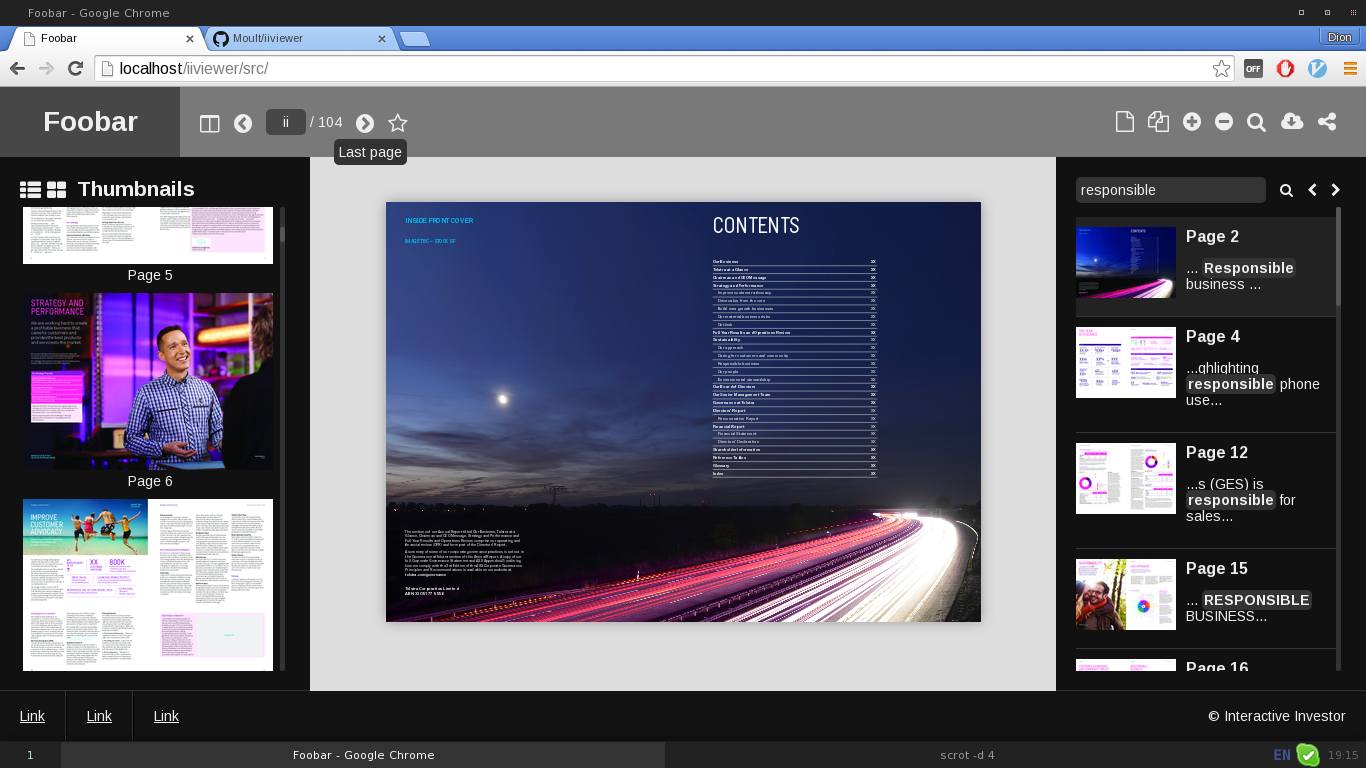Viewport: 1366px width, 768px height.
Task: Click workspace 1 in the taskbar
Action: (x=30, y=755)
